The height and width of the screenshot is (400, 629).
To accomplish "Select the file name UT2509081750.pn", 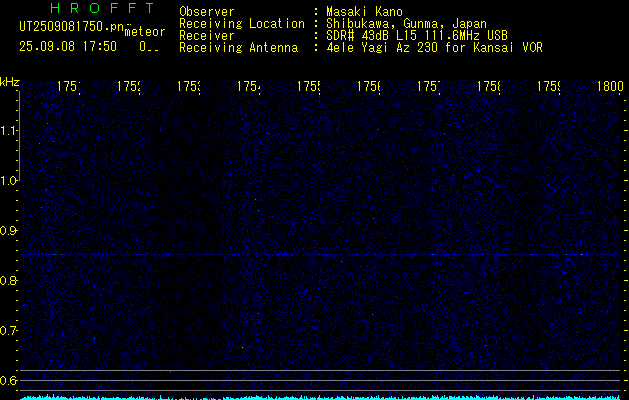I will pos(71,27).
